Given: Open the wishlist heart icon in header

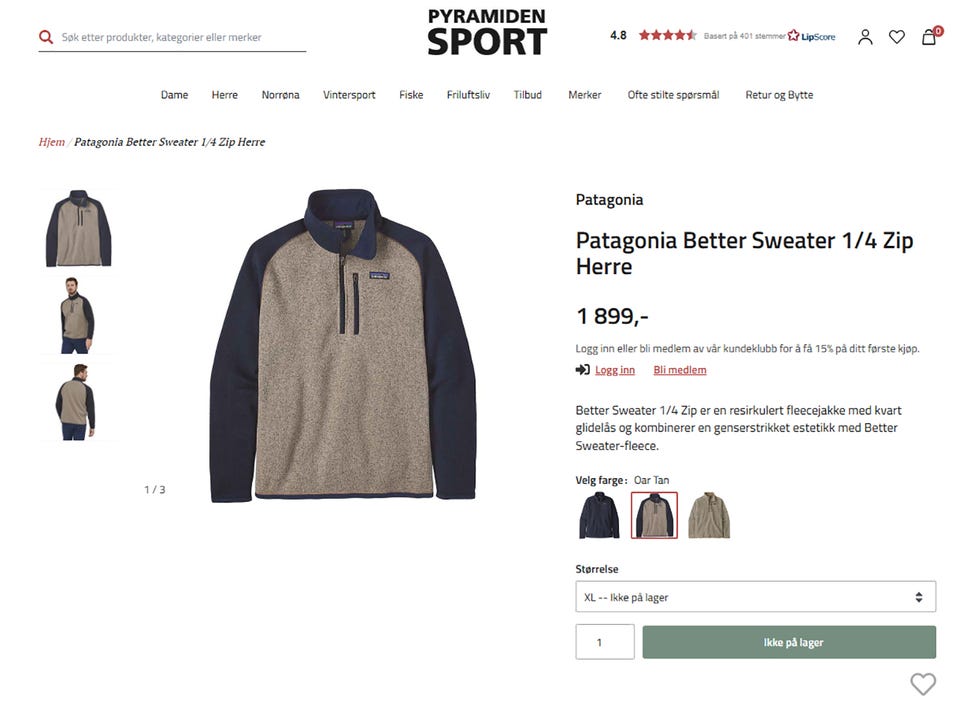Looking at the screenshot, I should pos(897,37).
